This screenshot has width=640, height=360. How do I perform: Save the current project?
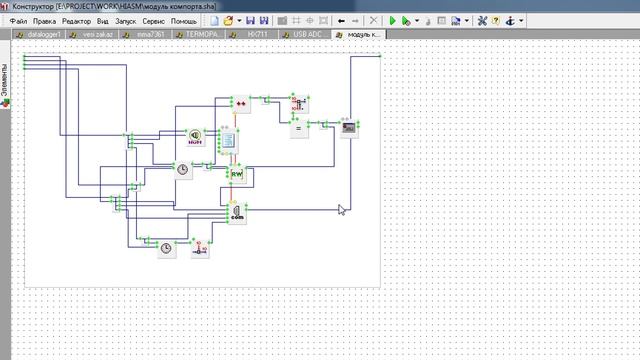(251, 21)
